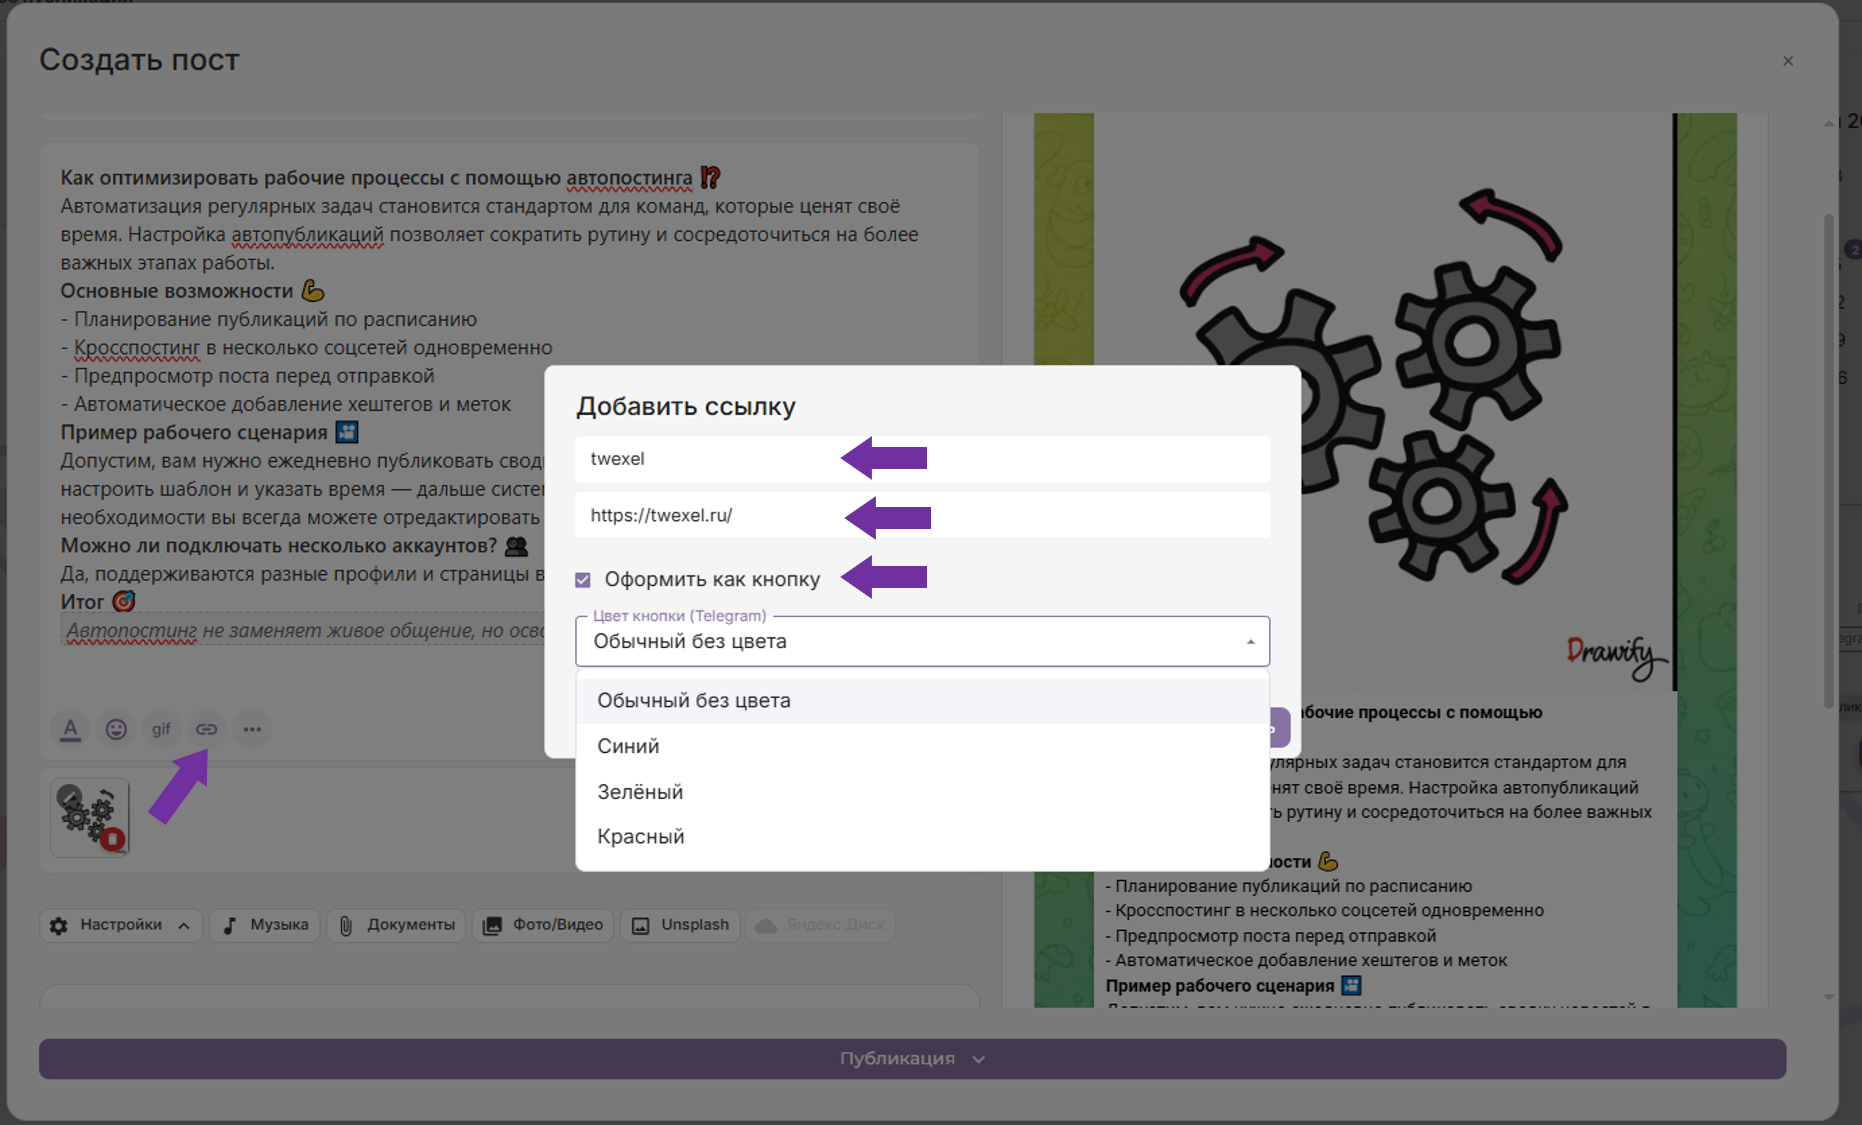1862x1125 pixels.
Task: Uncheck Оформить как кнопку checkbox
Action: pyautogui.click(x=583, y=580)
